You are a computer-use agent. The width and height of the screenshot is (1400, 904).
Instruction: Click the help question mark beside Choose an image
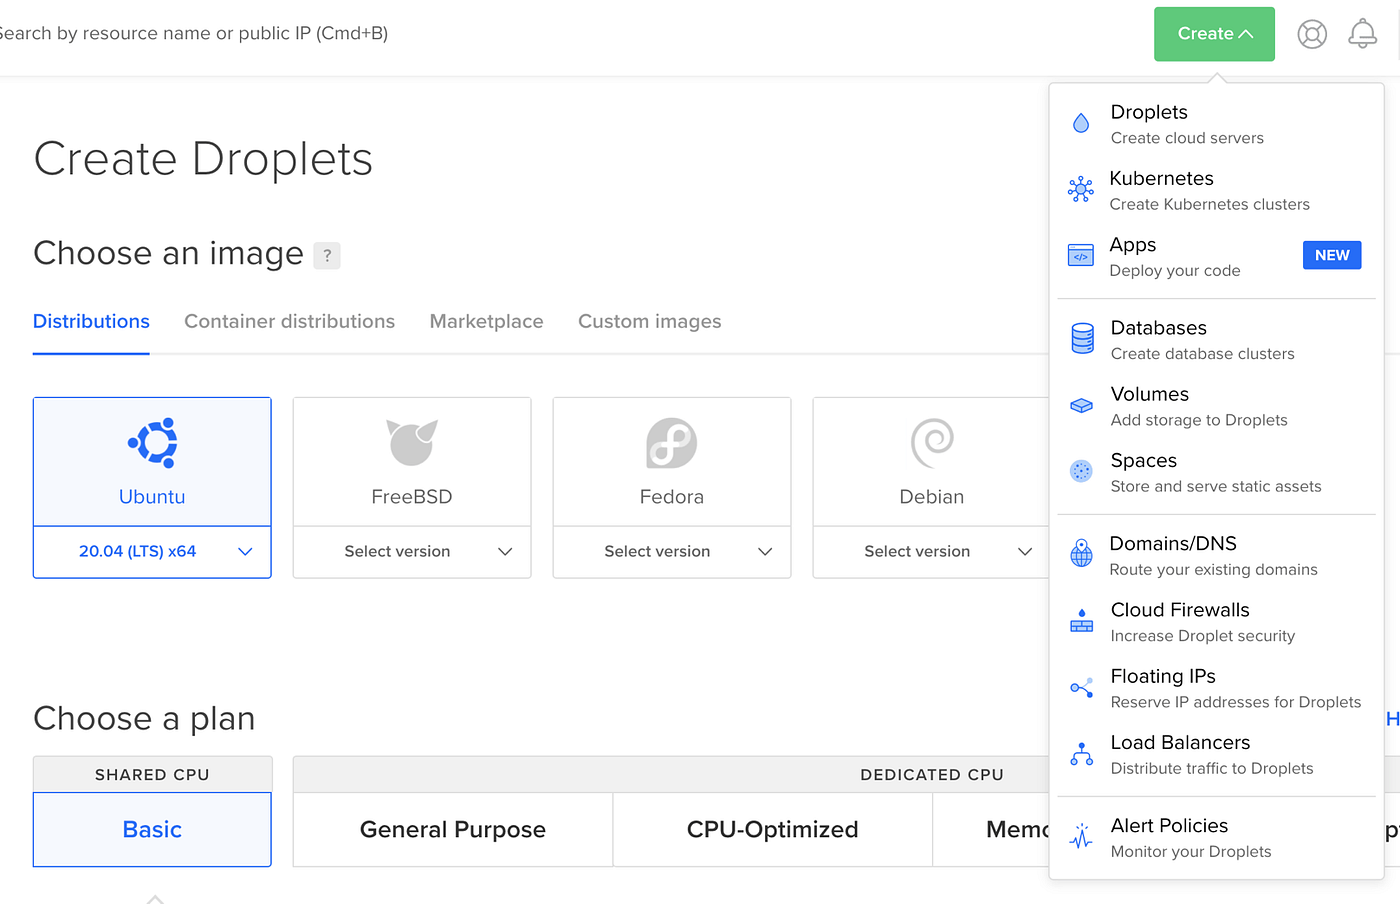coord(327,255)
